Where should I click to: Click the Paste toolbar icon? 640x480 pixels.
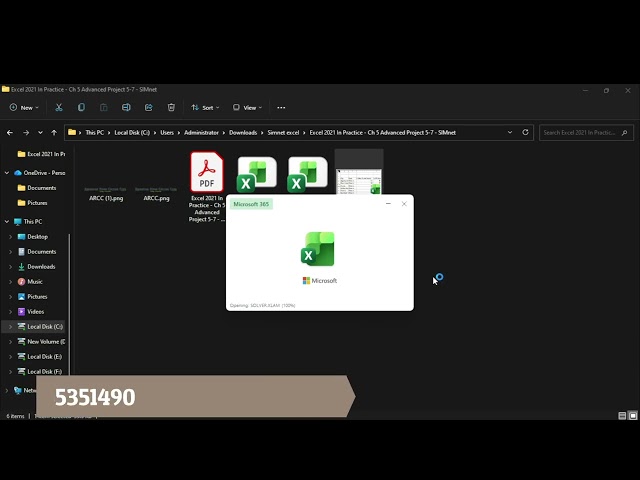(104, 108)
